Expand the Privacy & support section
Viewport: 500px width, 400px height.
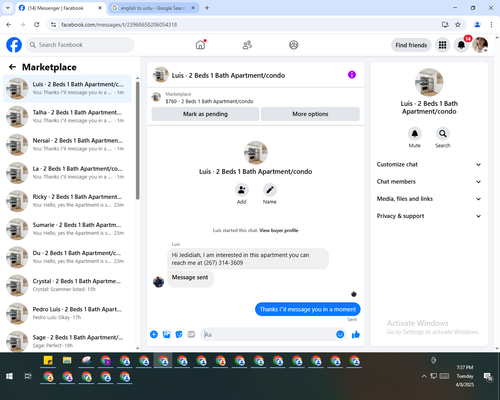pyautogui.click(x=429, y=216)
